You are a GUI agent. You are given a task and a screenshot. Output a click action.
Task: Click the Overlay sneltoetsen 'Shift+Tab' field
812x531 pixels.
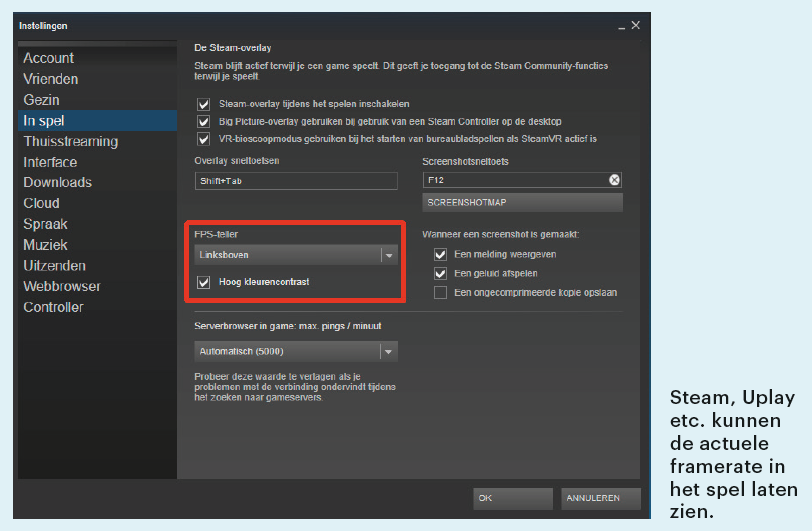[295, 180]
